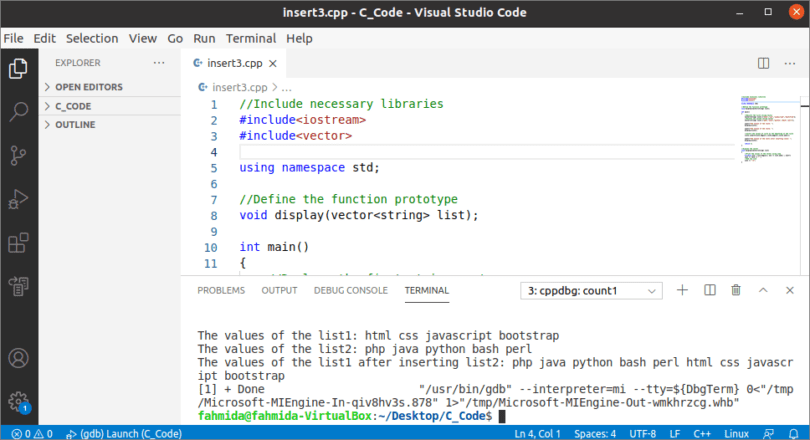Click the 'int main()' code line
810x440 pixels.
[x=274, y=247]
